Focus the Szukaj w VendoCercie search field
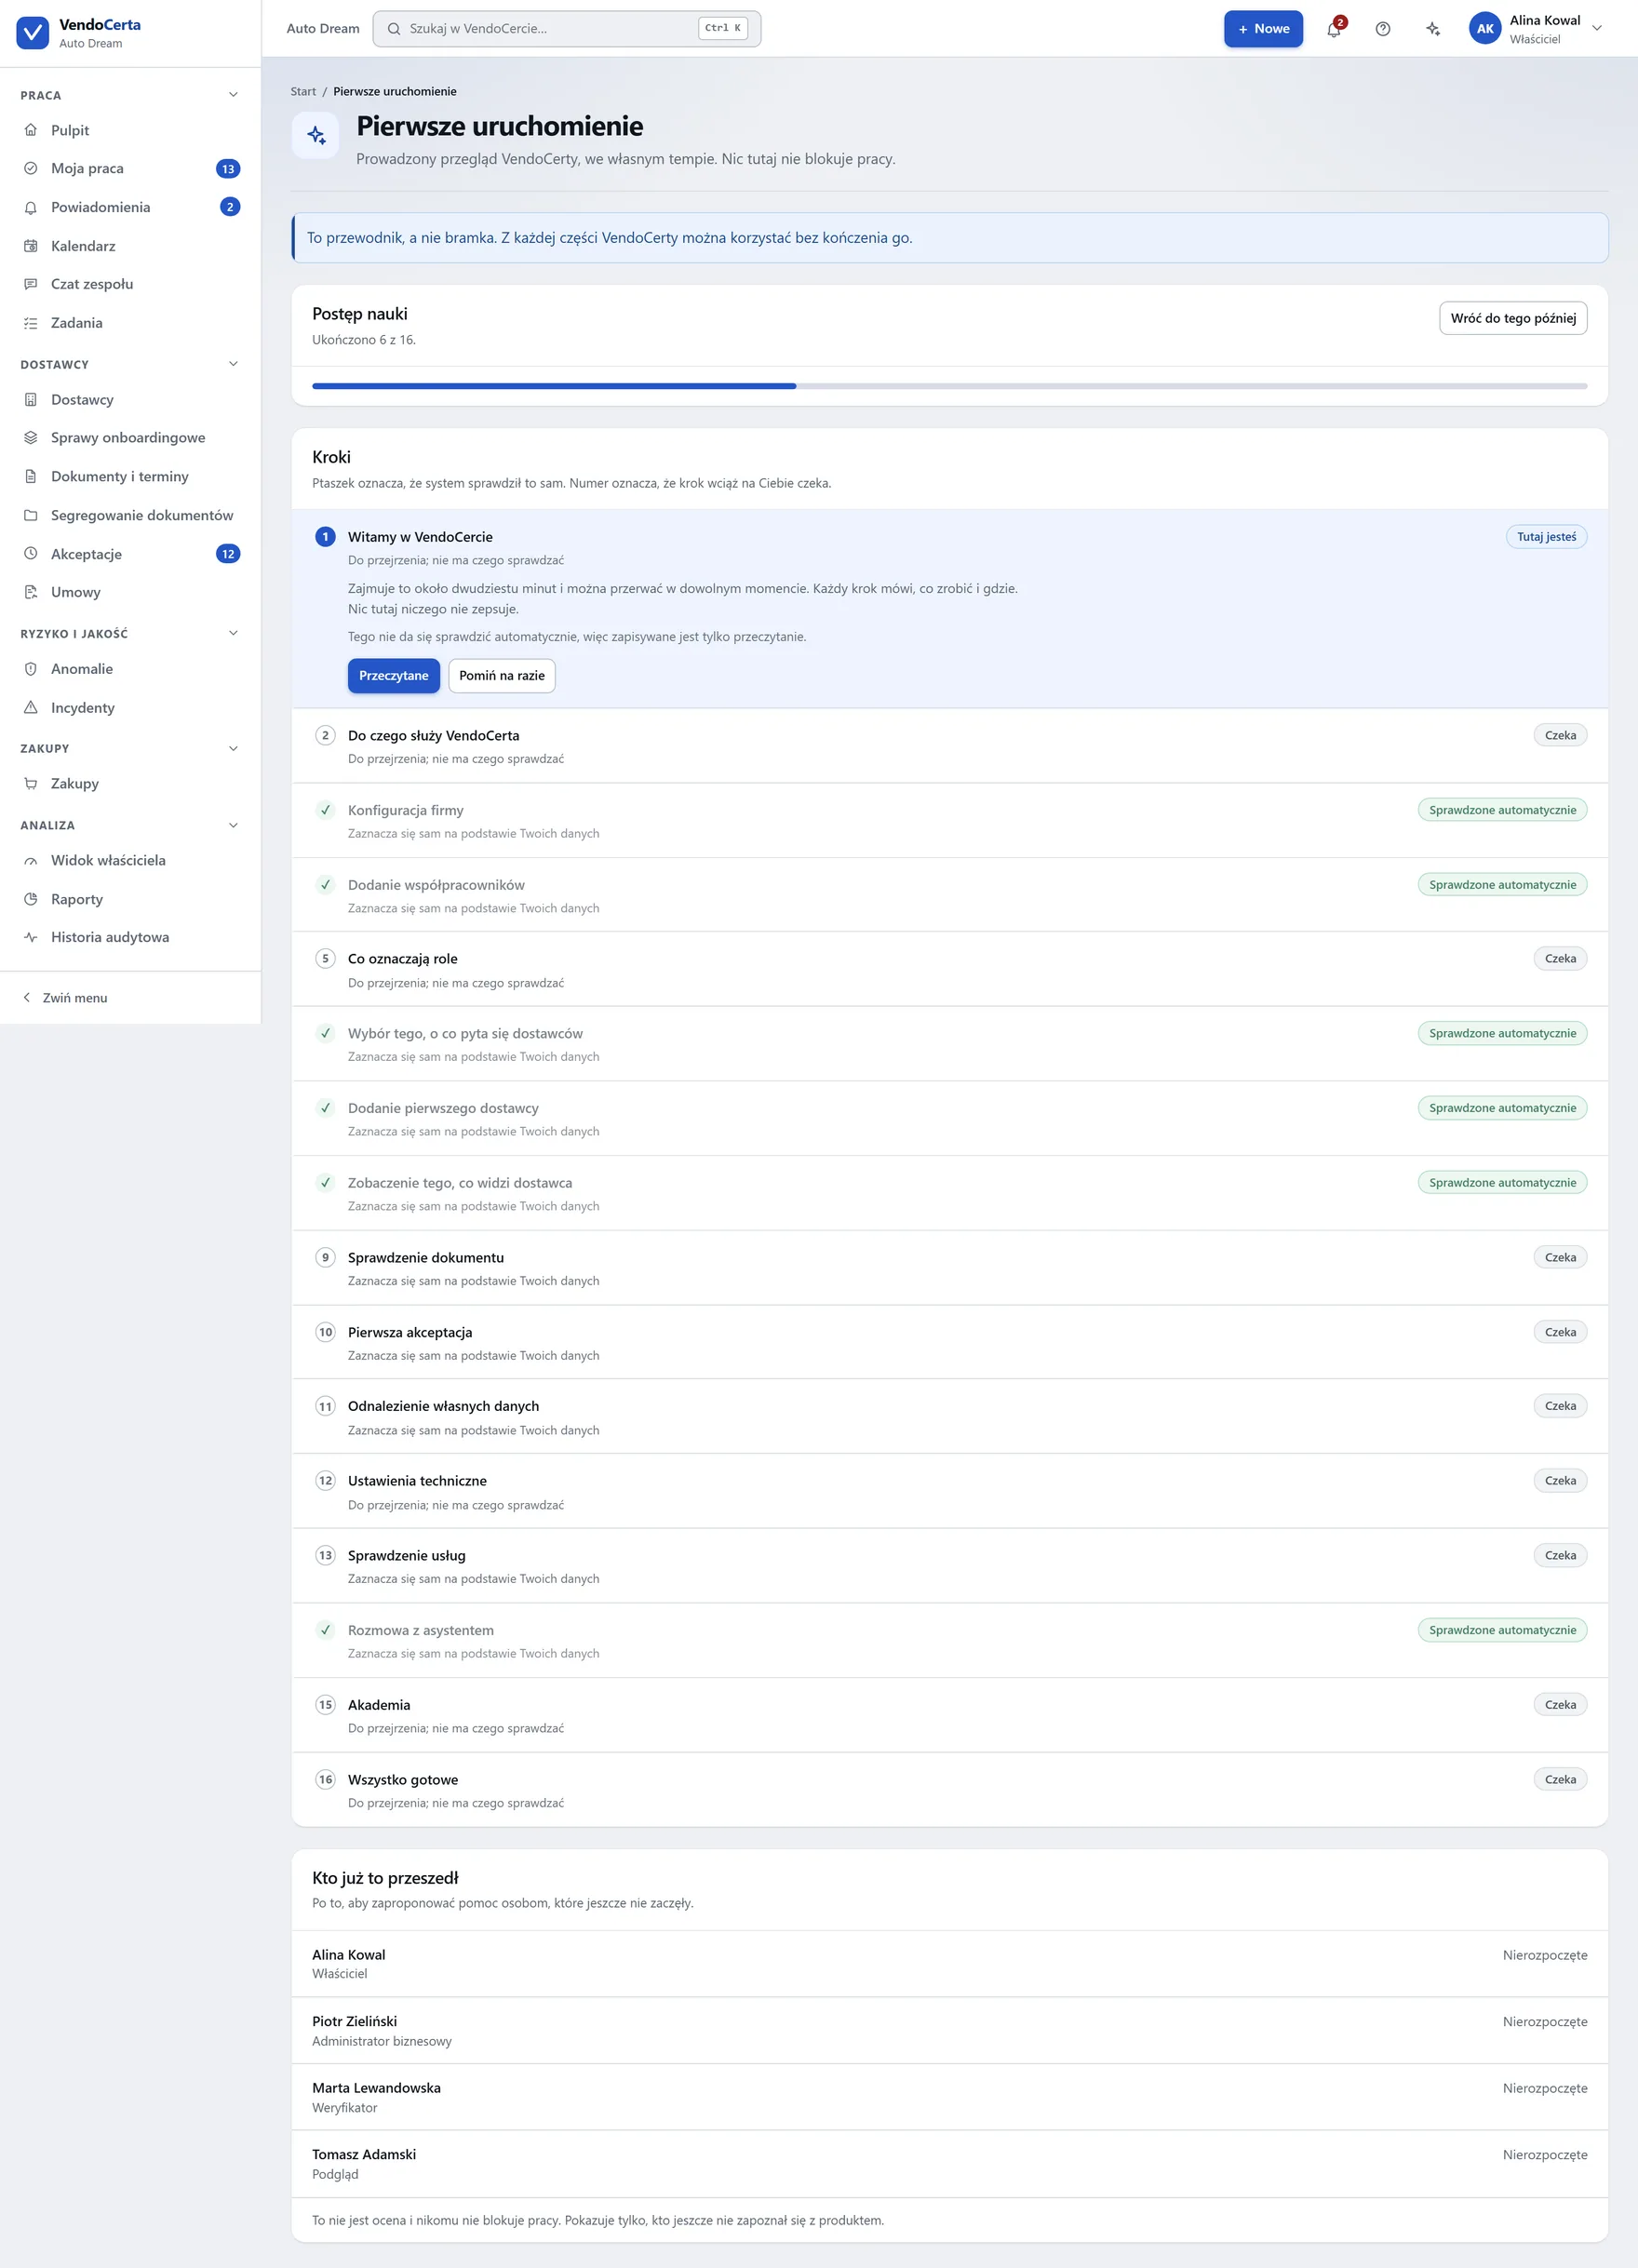This screenshot has height=2268, width=1638. (x=566, y=29)
